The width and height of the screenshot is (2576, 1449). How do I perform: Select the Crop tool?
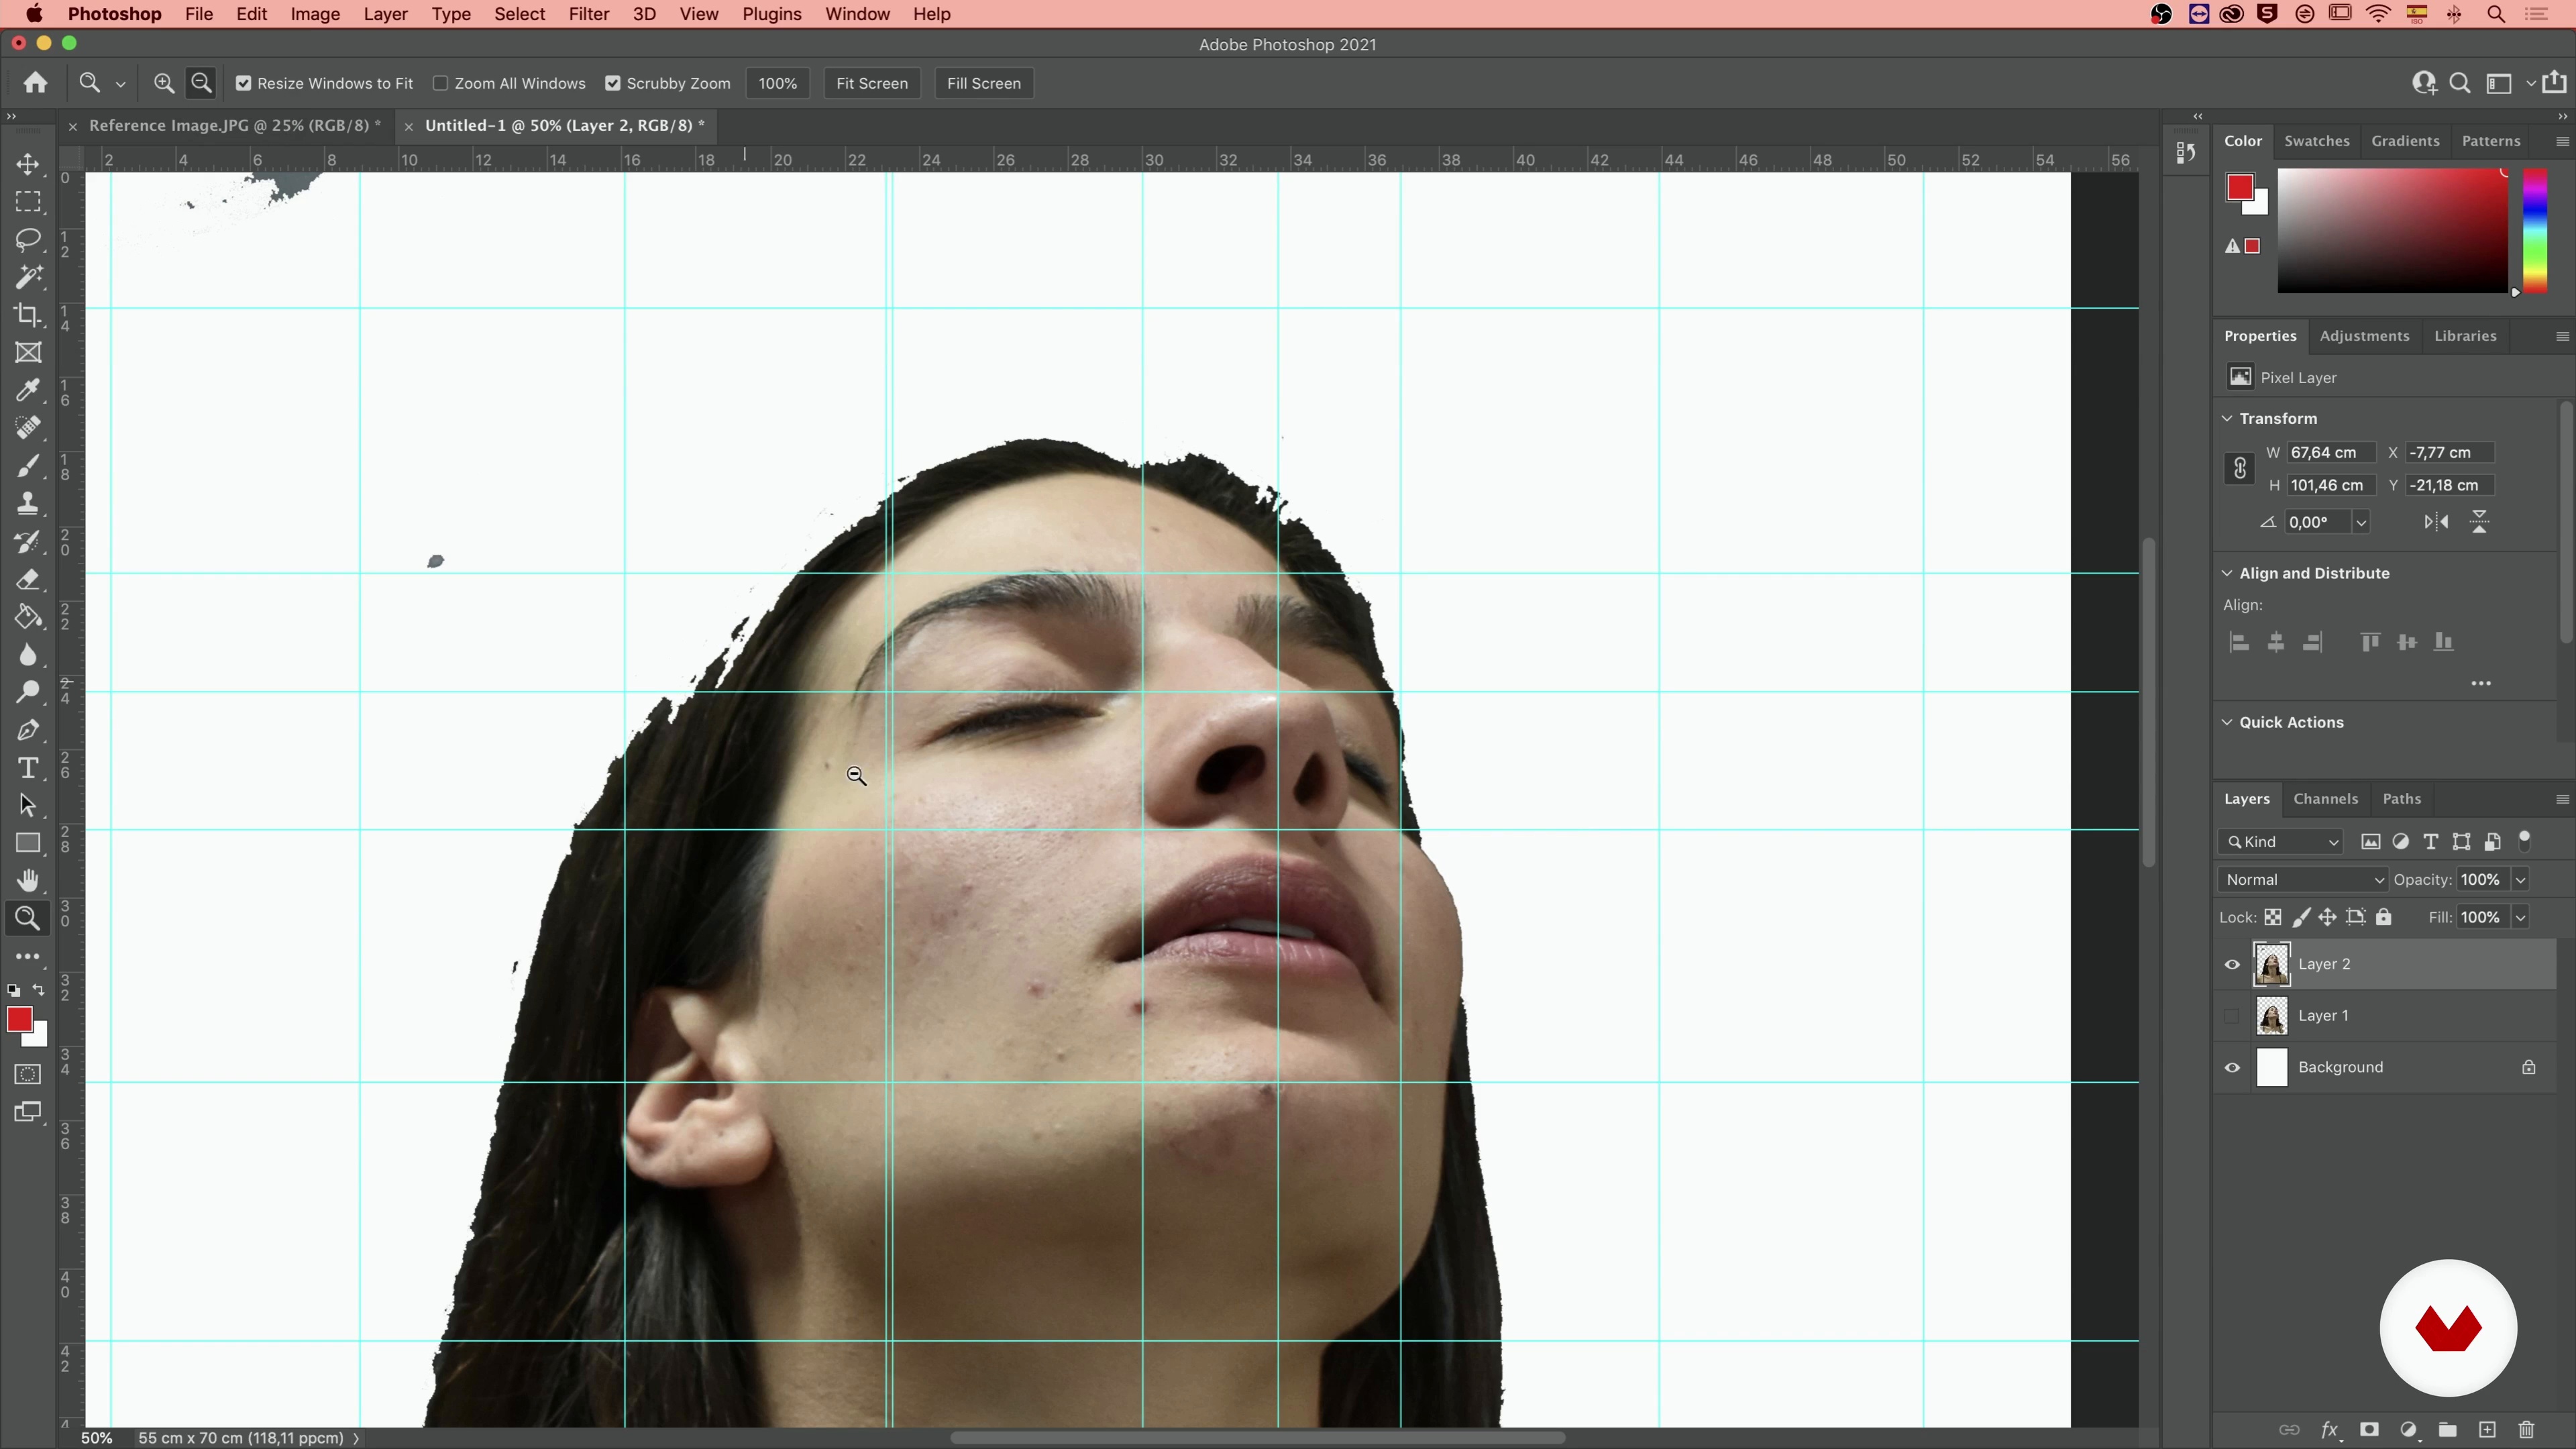pyautogui.click(x=28, y=315)
